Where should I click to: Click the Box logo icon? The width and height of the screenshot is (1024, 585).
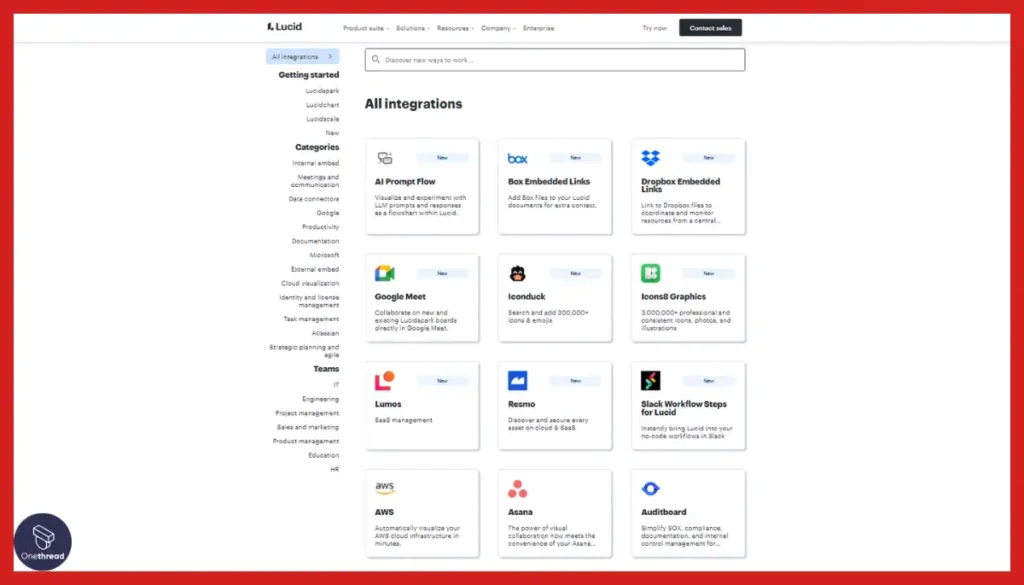click(x=517, y=159)
